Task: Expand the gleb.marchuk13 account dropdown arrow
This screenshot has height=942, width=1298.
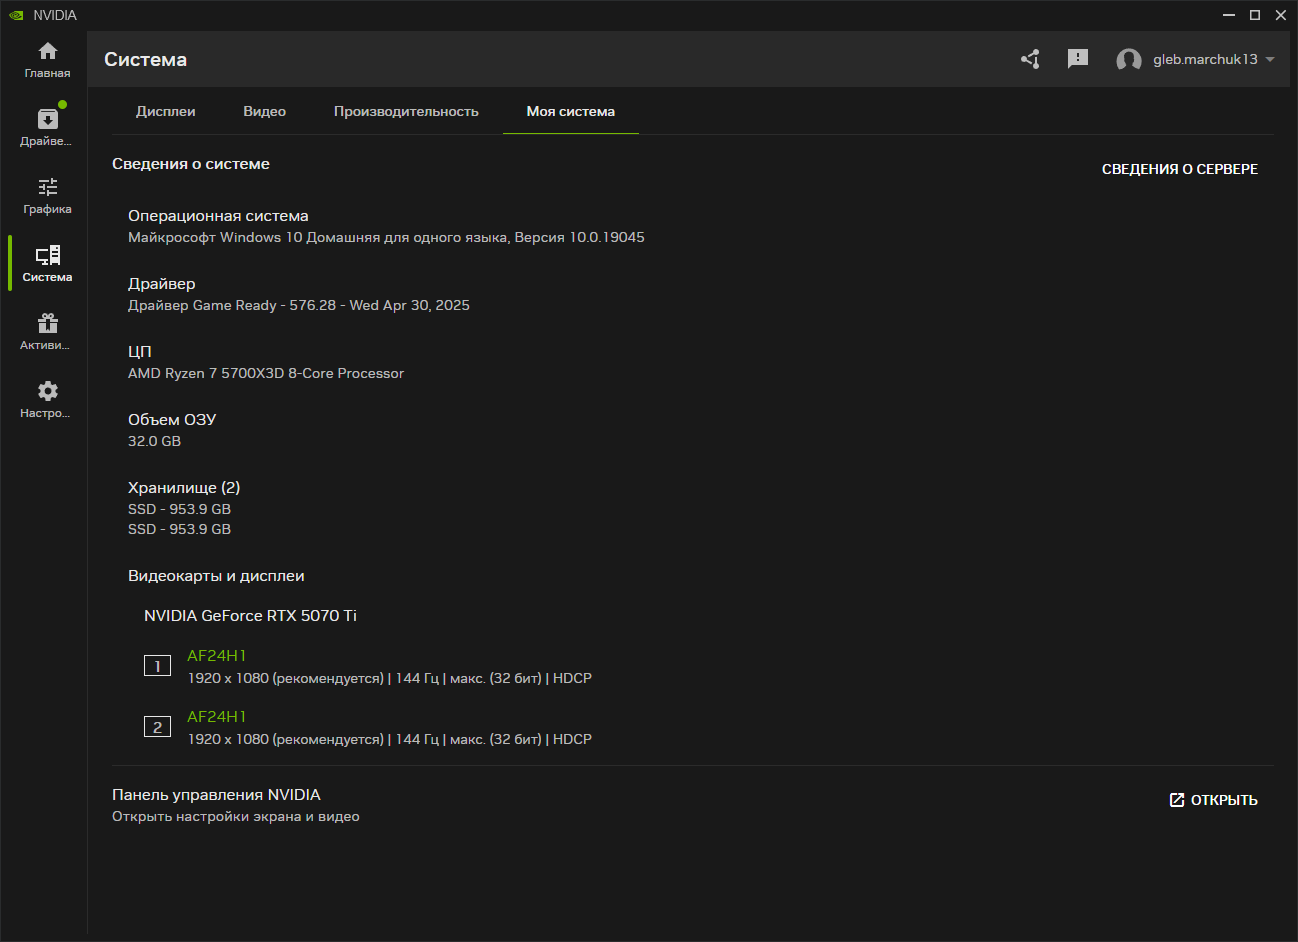Action: [1270, 59]
